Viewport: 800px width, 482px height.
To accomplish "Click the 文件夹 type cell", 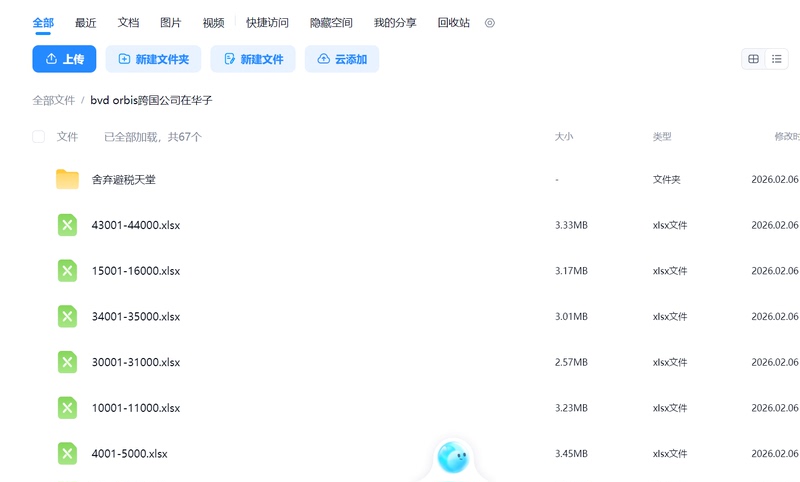I will coord(666,180).
